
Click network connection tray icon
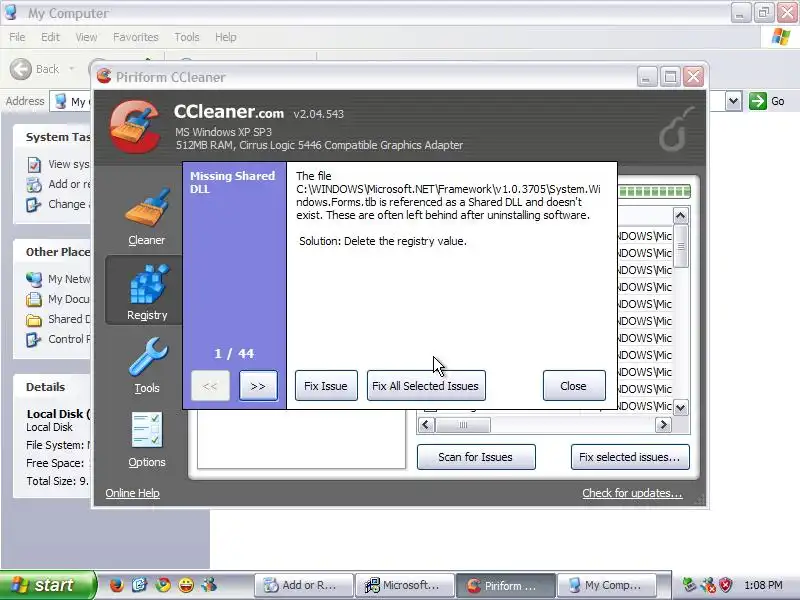click(689, 585)
